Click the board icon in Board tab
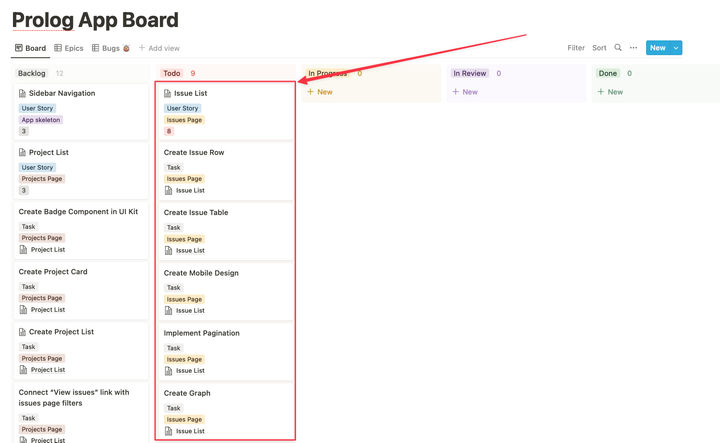 tap(19, 48)
